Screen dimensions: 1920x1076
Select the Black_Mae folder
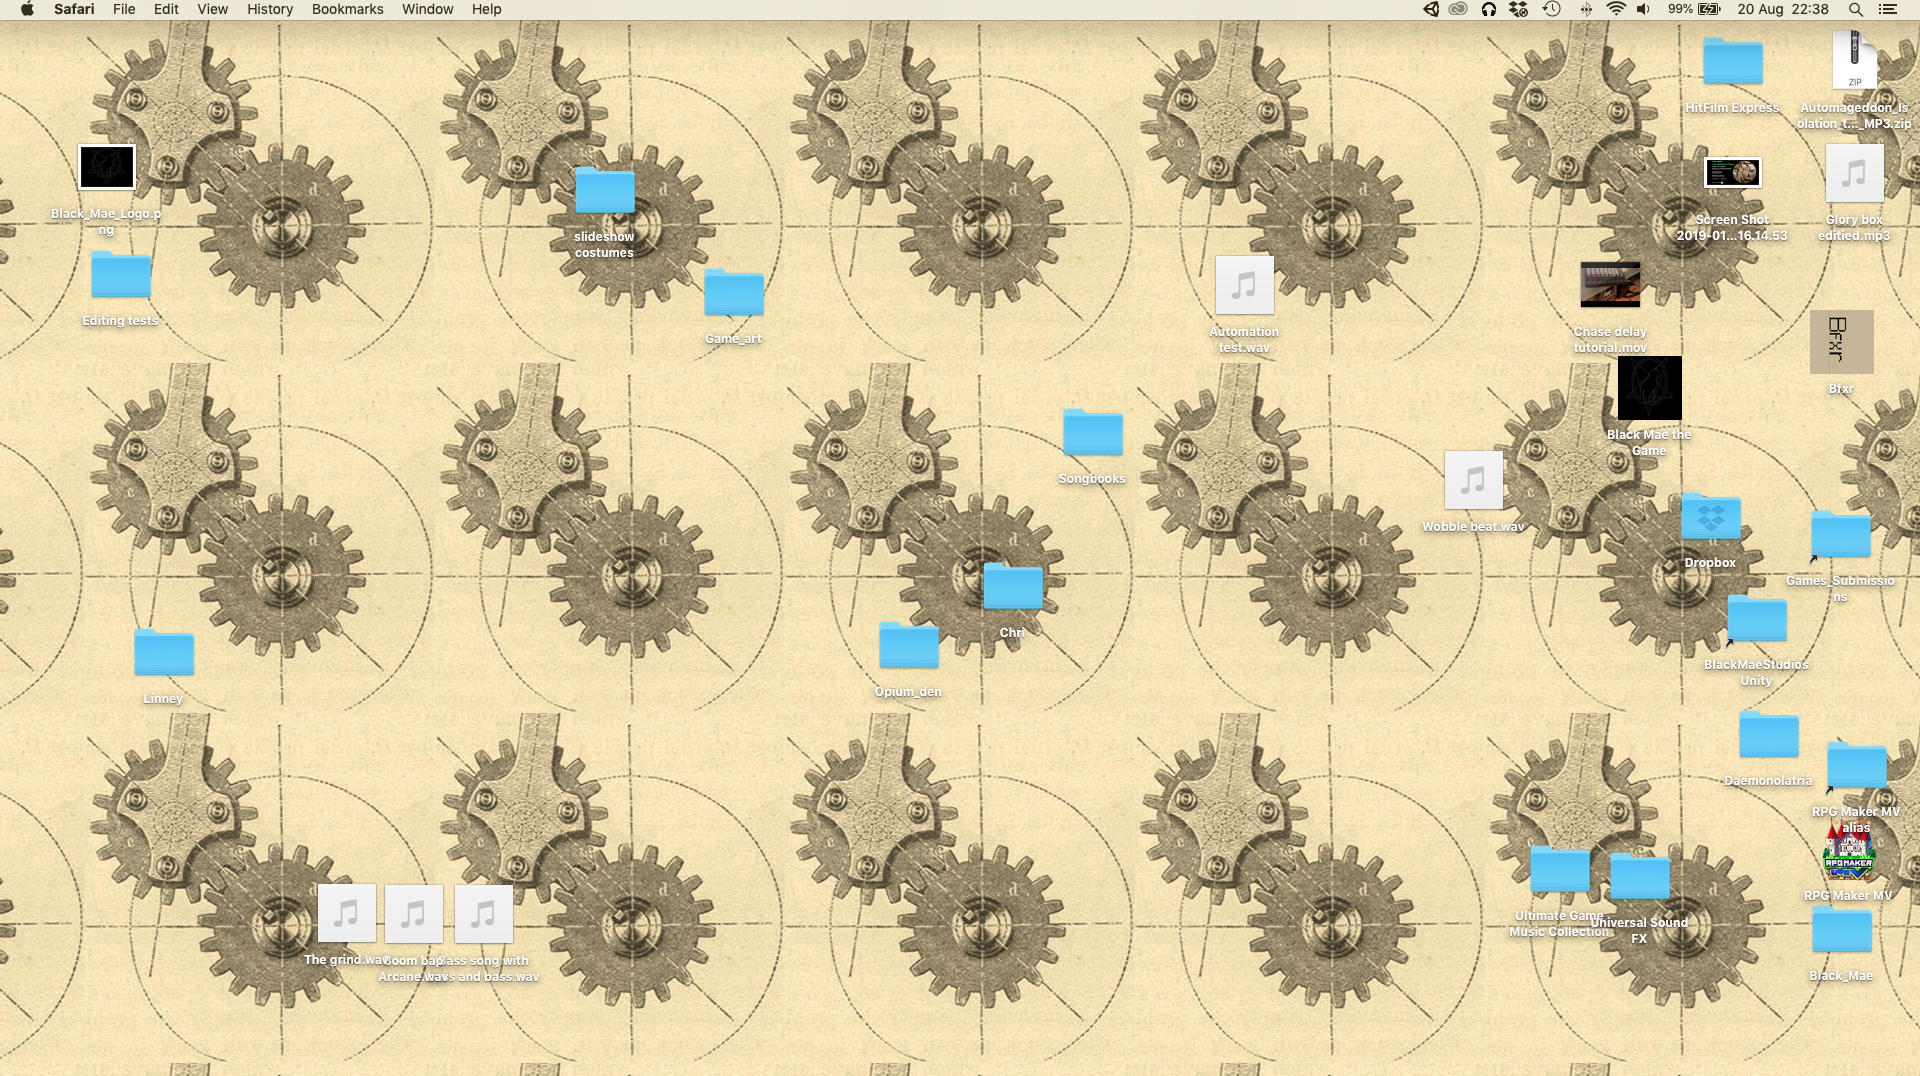[1842, 931]
